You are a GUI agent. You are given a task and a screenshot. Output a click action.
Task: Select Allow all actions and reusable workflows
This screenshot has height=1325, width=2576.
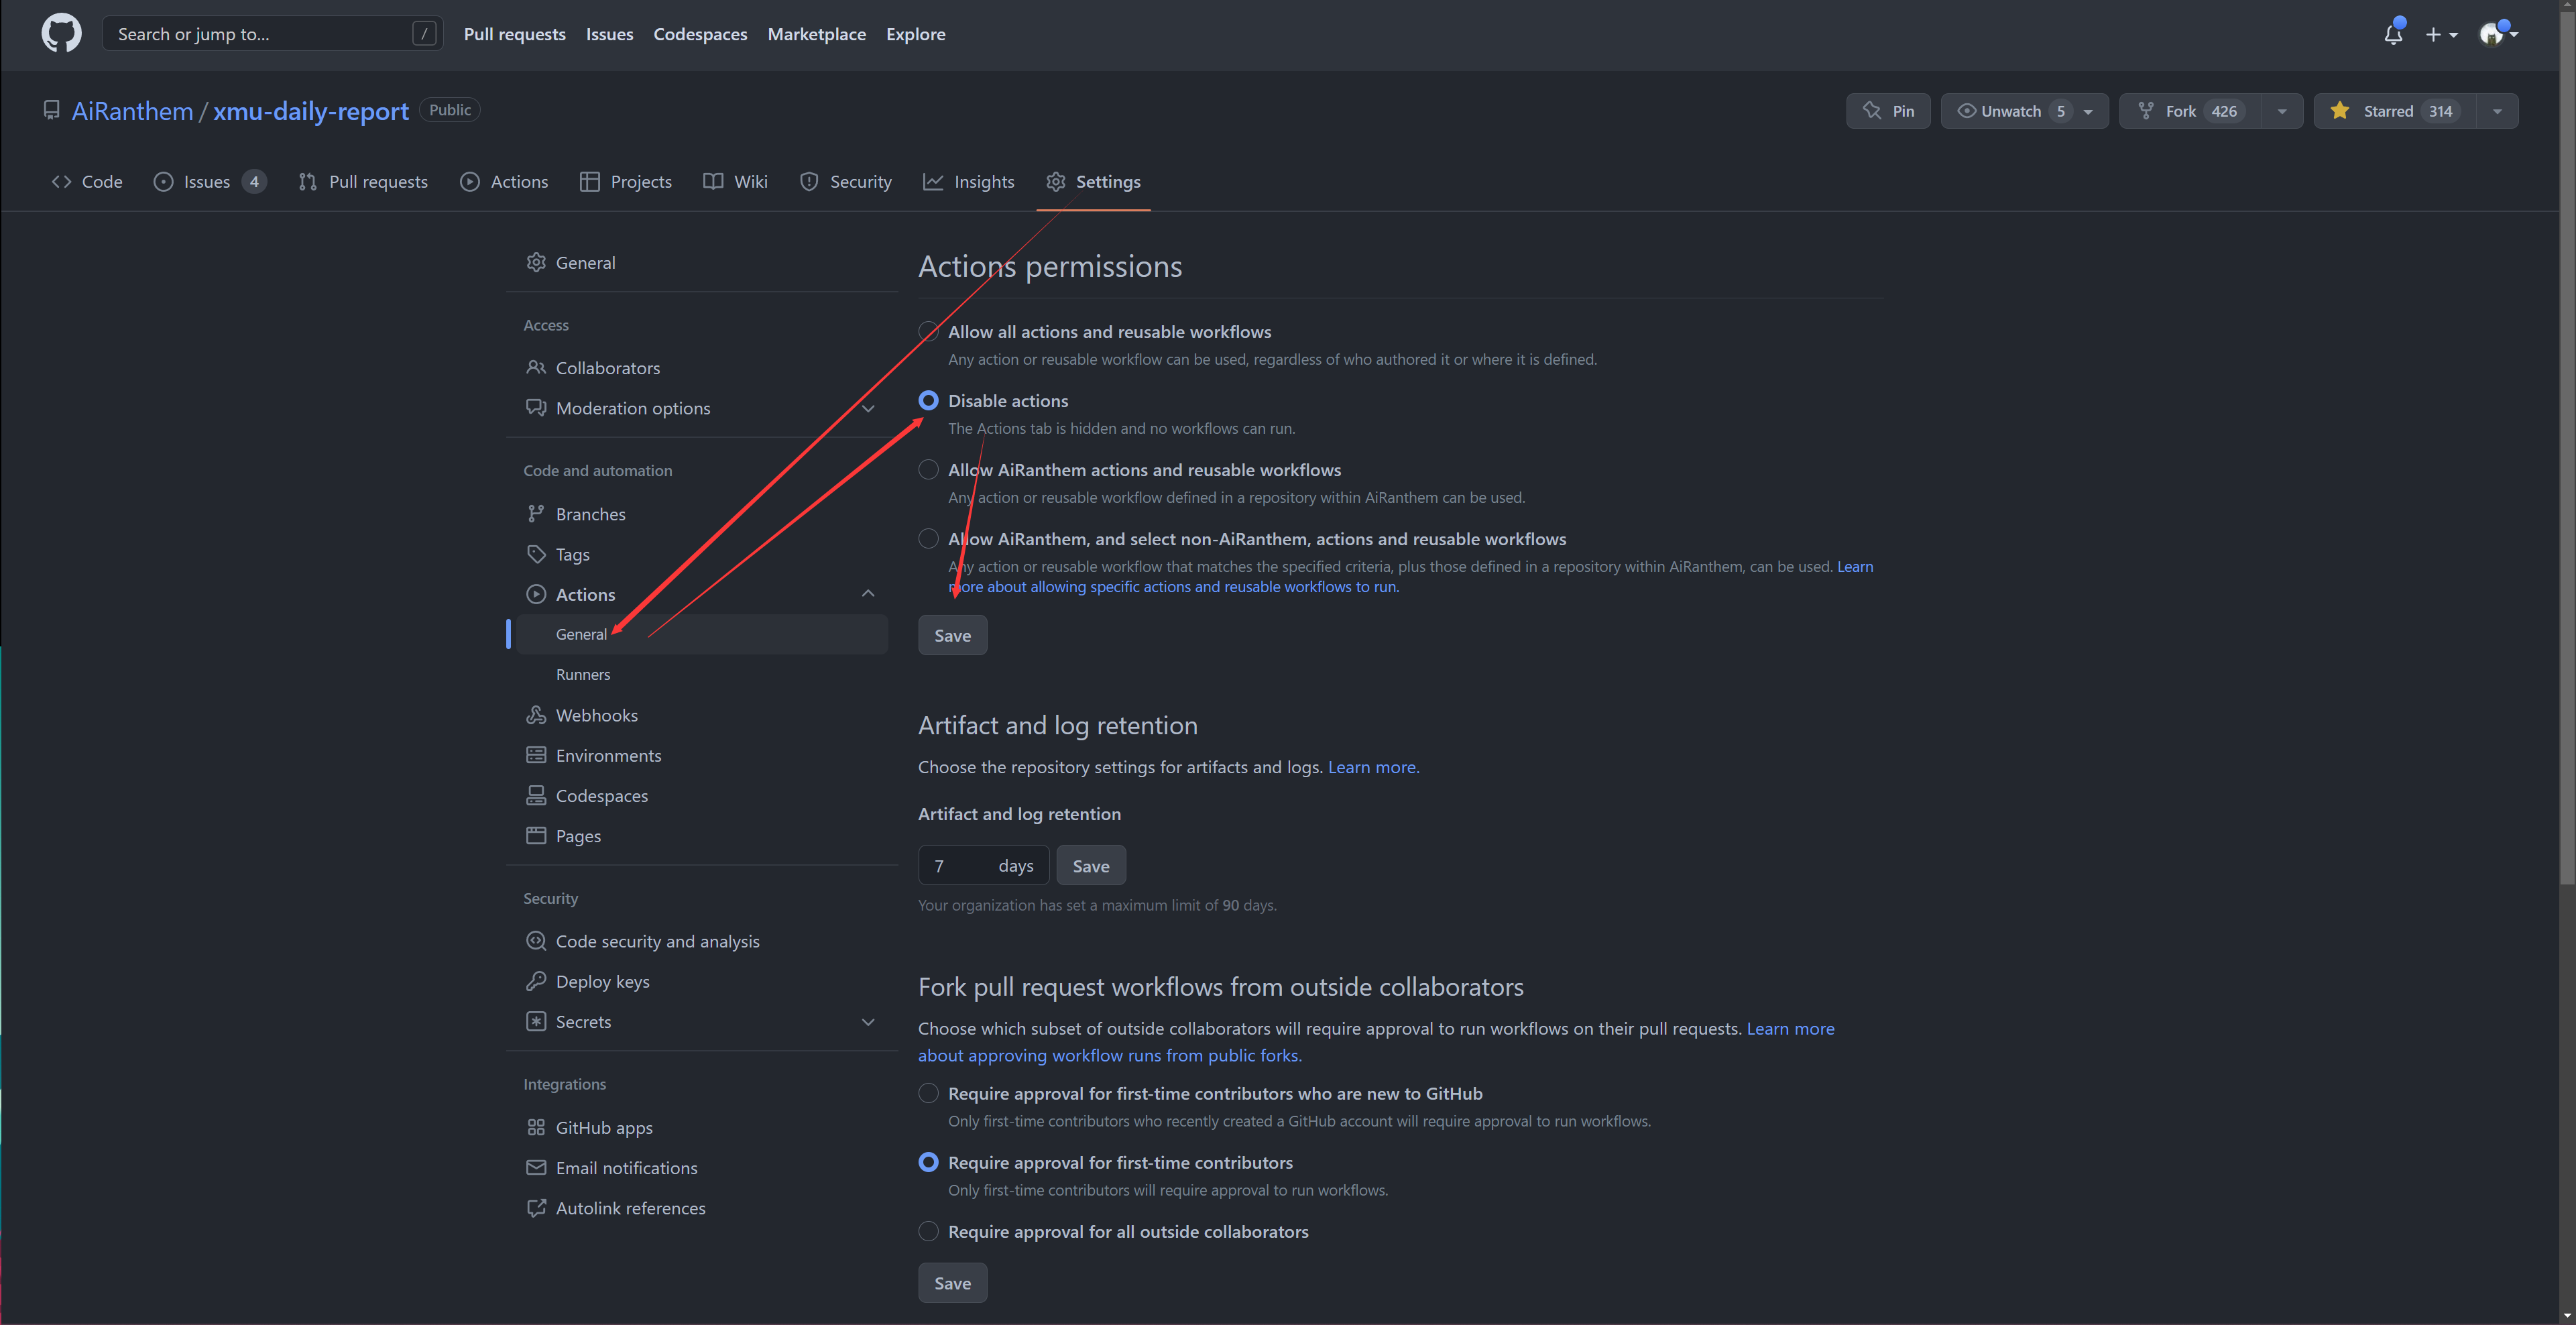928,331
